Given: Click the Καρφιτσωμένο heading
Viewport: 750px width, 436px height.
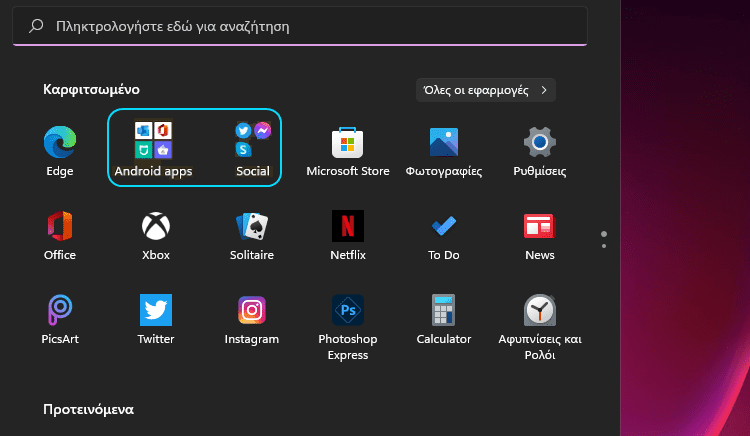Looking at the screenshot, I should pyautogui.click(x=91, y=89).
